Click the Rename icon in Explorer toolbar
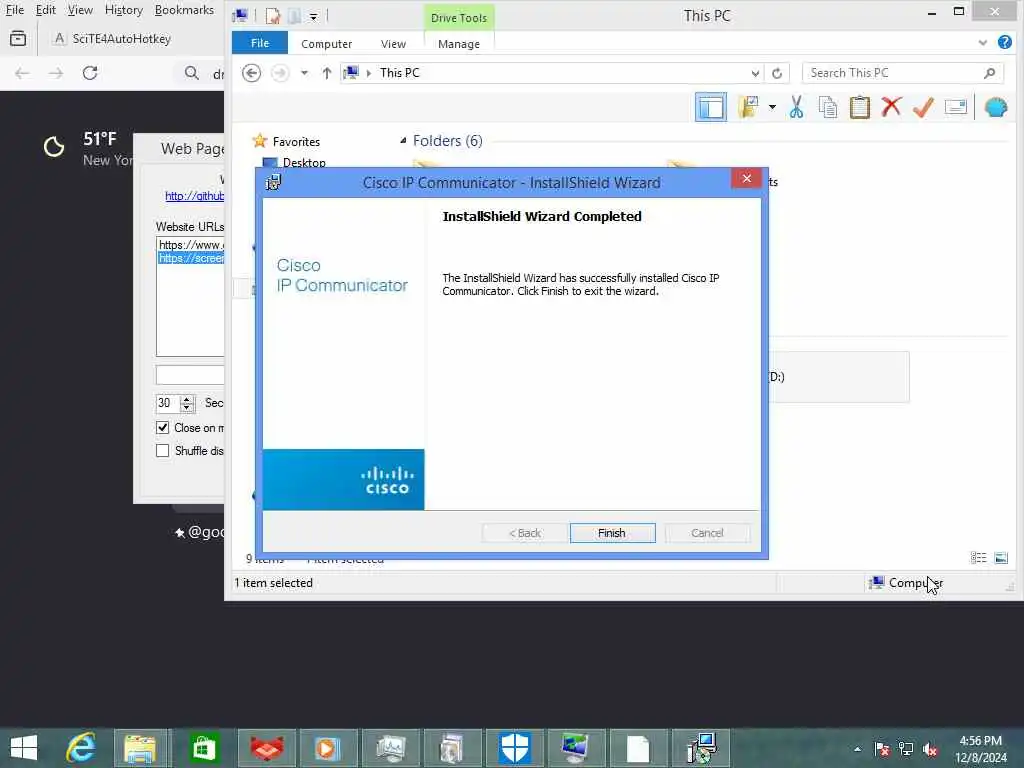 pos(955,107)
